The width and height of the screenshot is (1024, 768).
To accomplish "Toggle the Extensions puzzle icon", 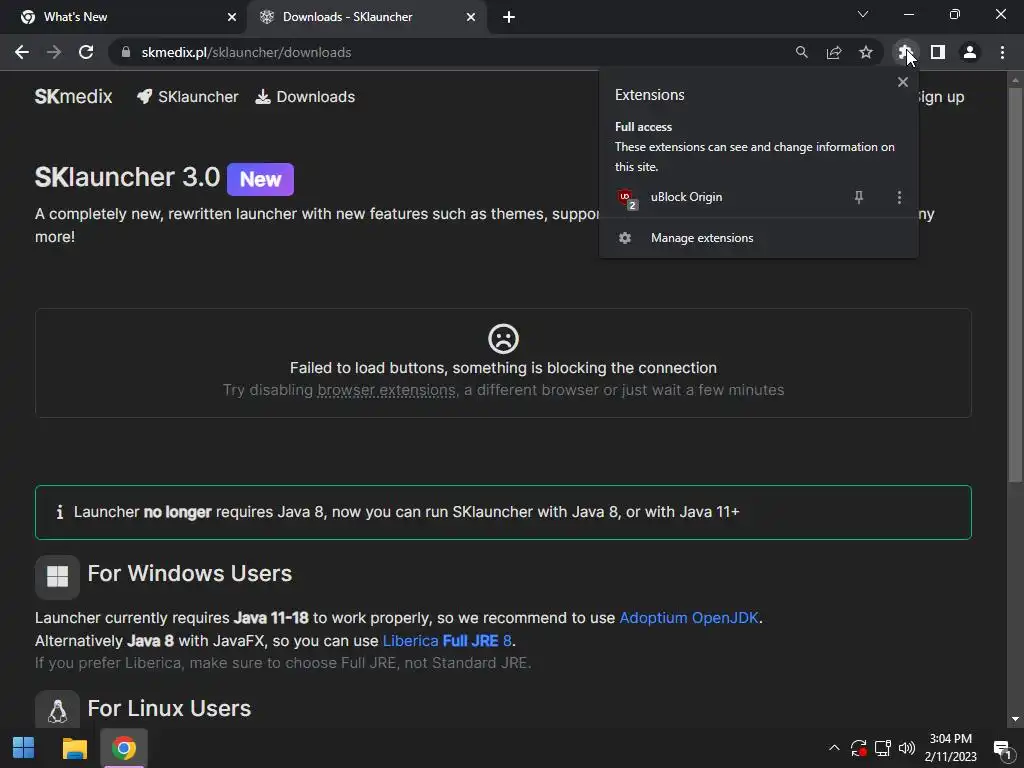I will tap(904, 52).
